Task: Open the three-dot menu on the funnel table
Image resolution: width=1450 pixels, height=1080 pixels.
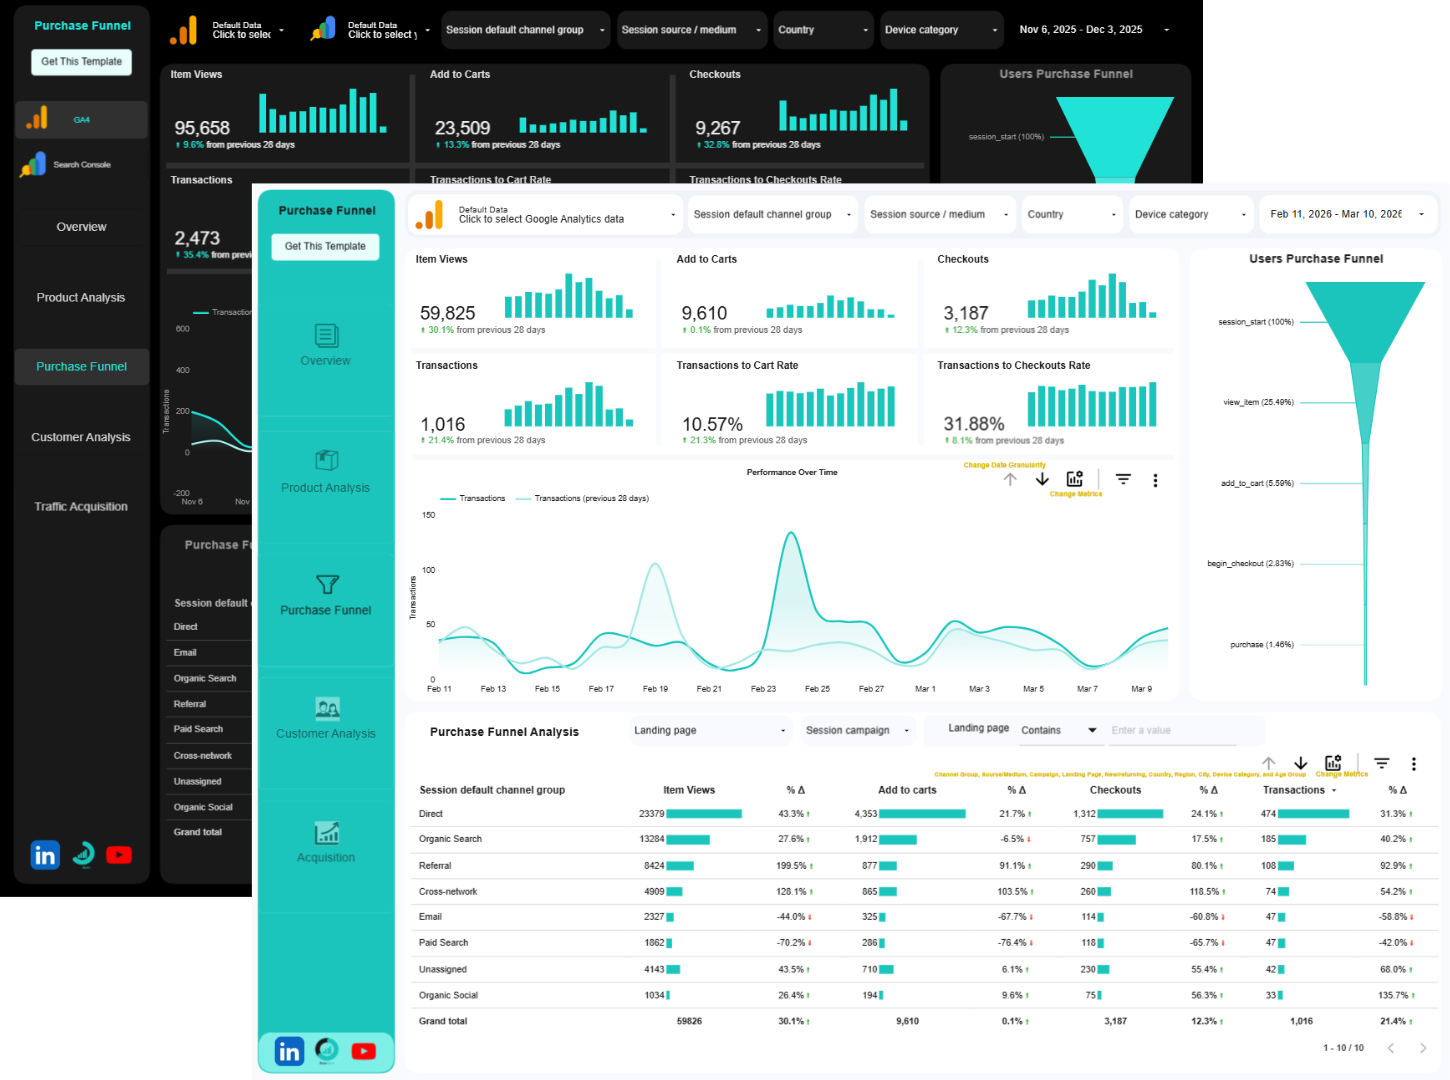Action: (1414, 763)
